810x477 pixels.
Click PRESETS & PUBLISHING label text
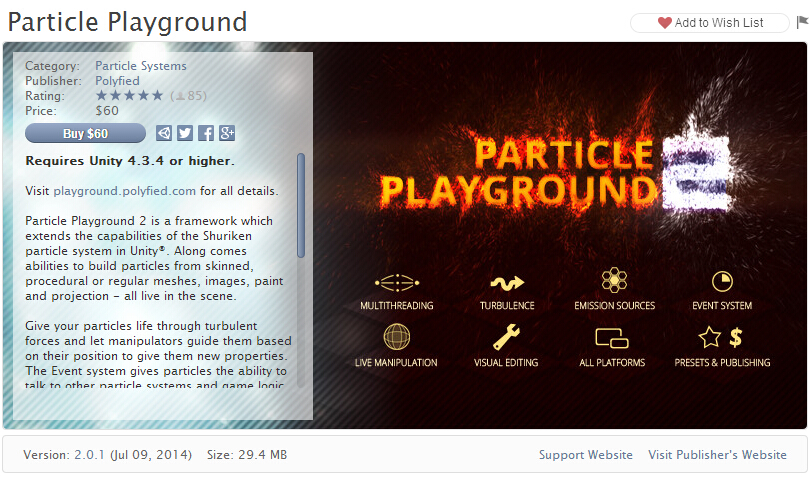[722, 362]
